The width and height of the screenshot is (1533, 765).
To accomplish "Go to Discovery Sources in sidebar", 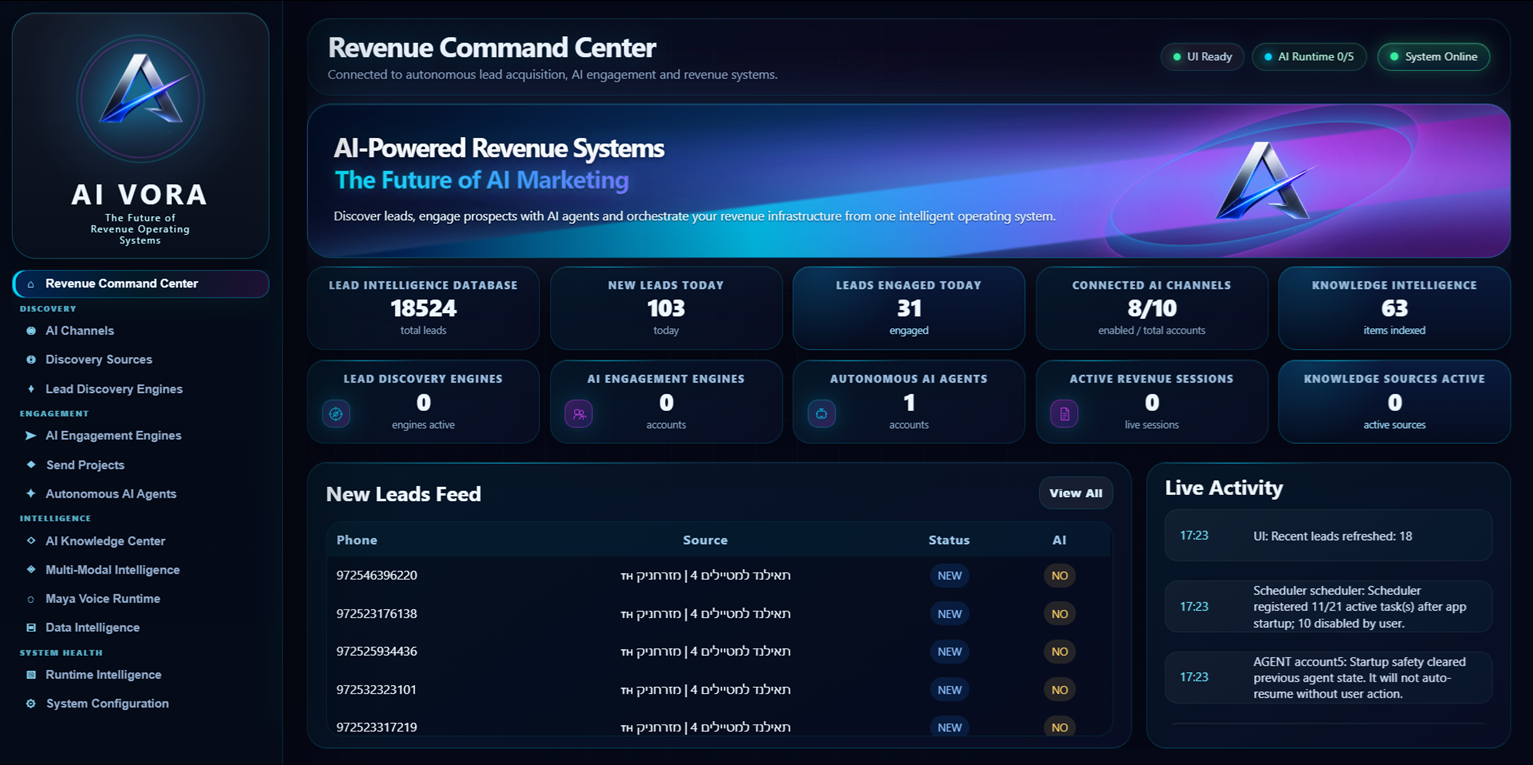I will pyautogui.click(x=99, y=360).
